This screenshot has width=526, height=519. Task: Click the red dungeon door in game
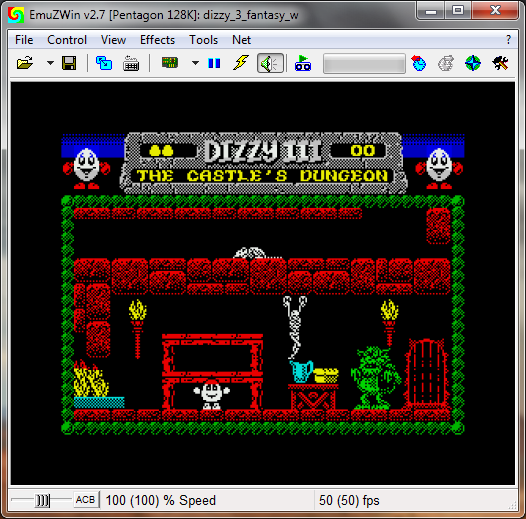pos(426,374)
